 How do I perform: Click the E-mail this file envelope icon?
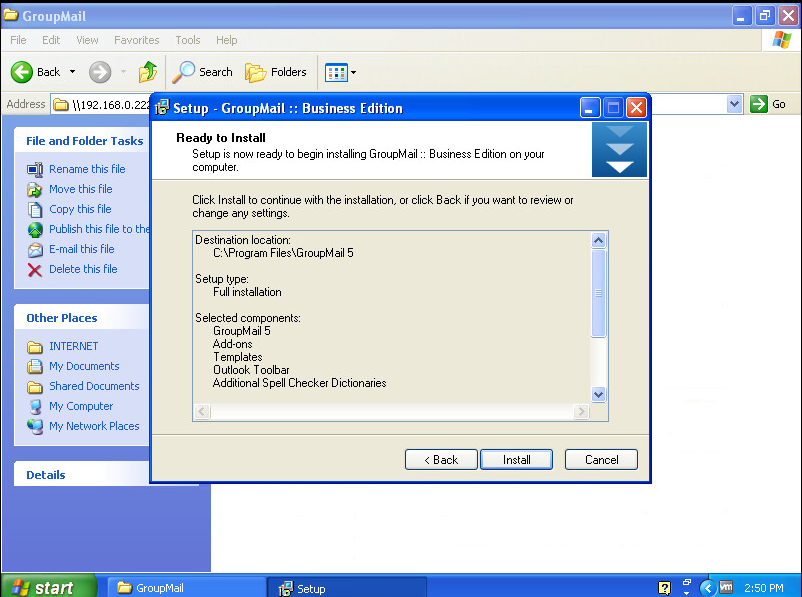click(35, 249)
